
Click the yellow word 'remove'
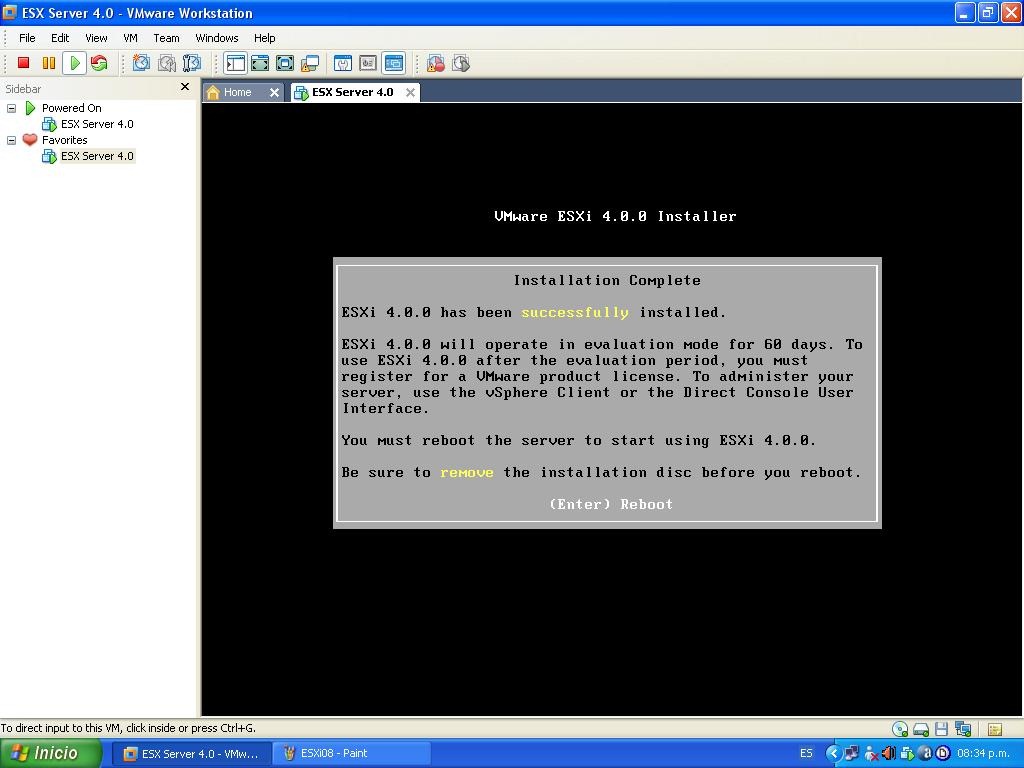coord(466,472)
